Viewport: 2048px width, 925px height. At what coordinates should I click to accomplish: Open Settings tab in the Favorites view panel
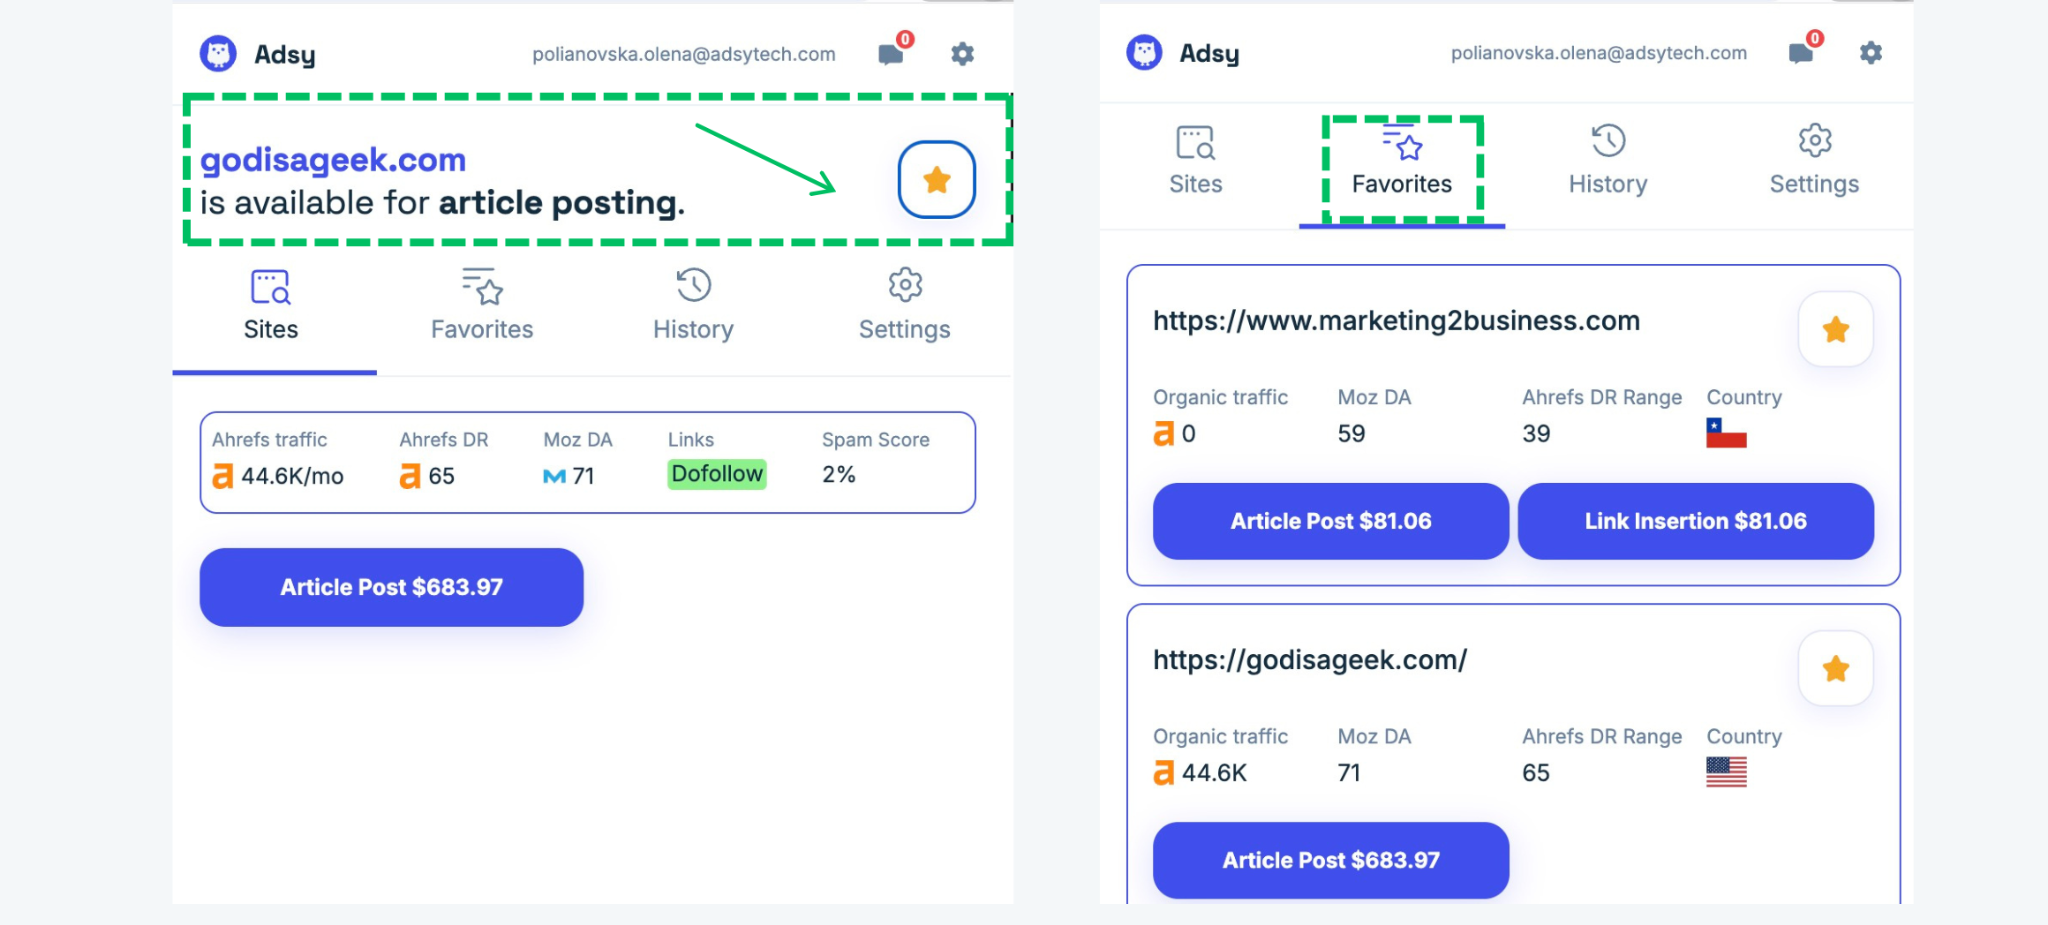pos(1814,161)
